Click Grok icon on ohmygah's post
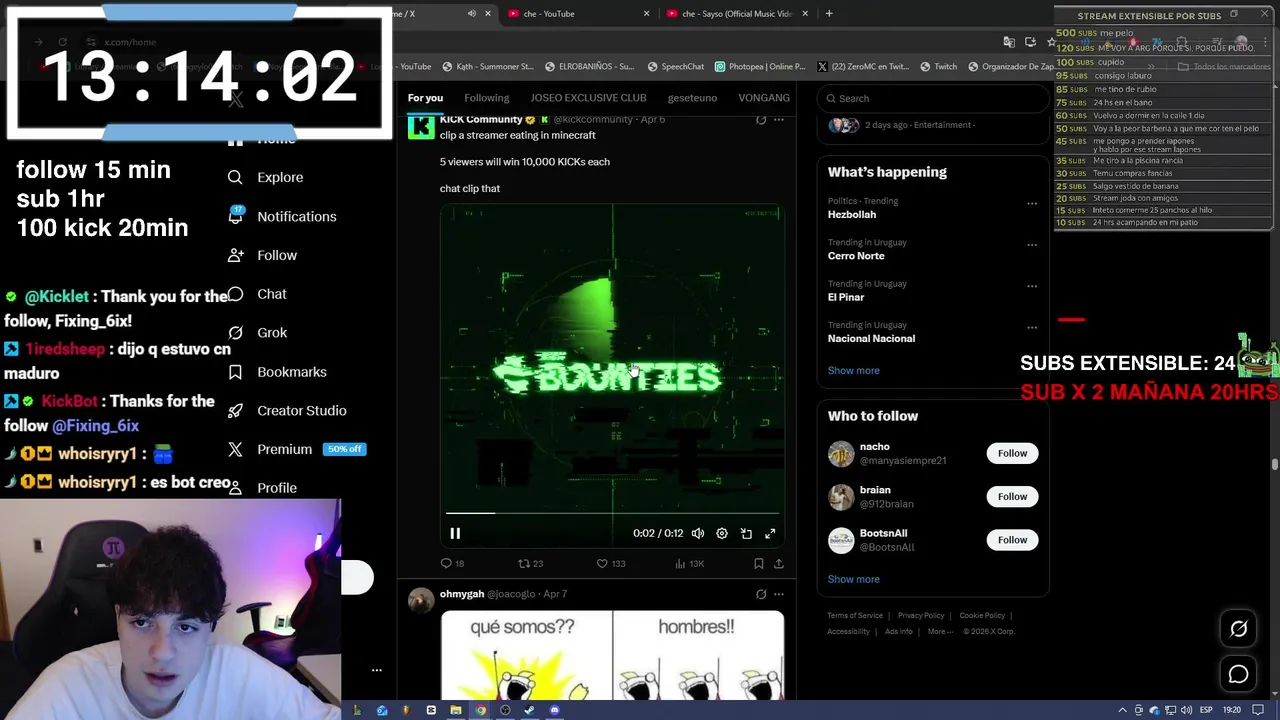1280x720 pixels. 761,594
